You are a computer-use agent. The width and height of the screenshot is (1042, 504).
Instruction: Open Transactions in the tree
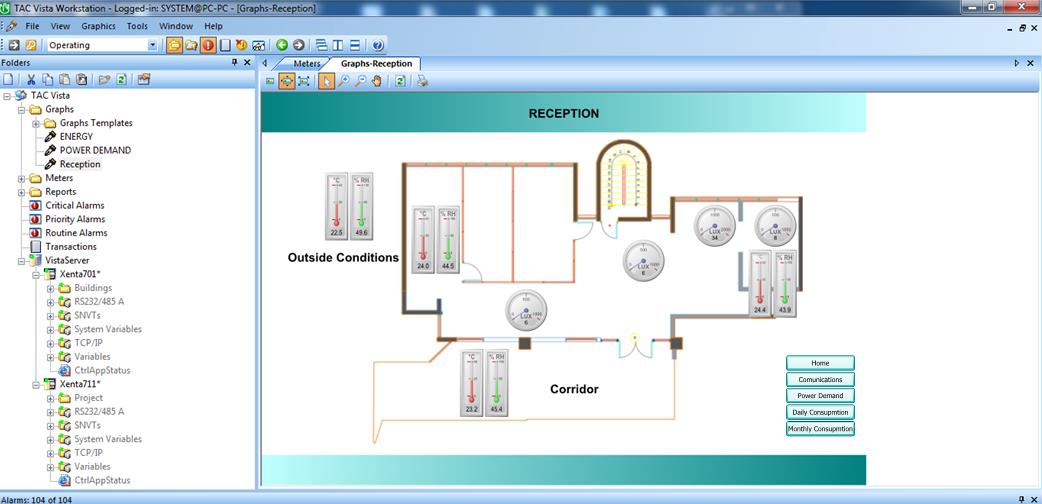(x=70, y=247)
